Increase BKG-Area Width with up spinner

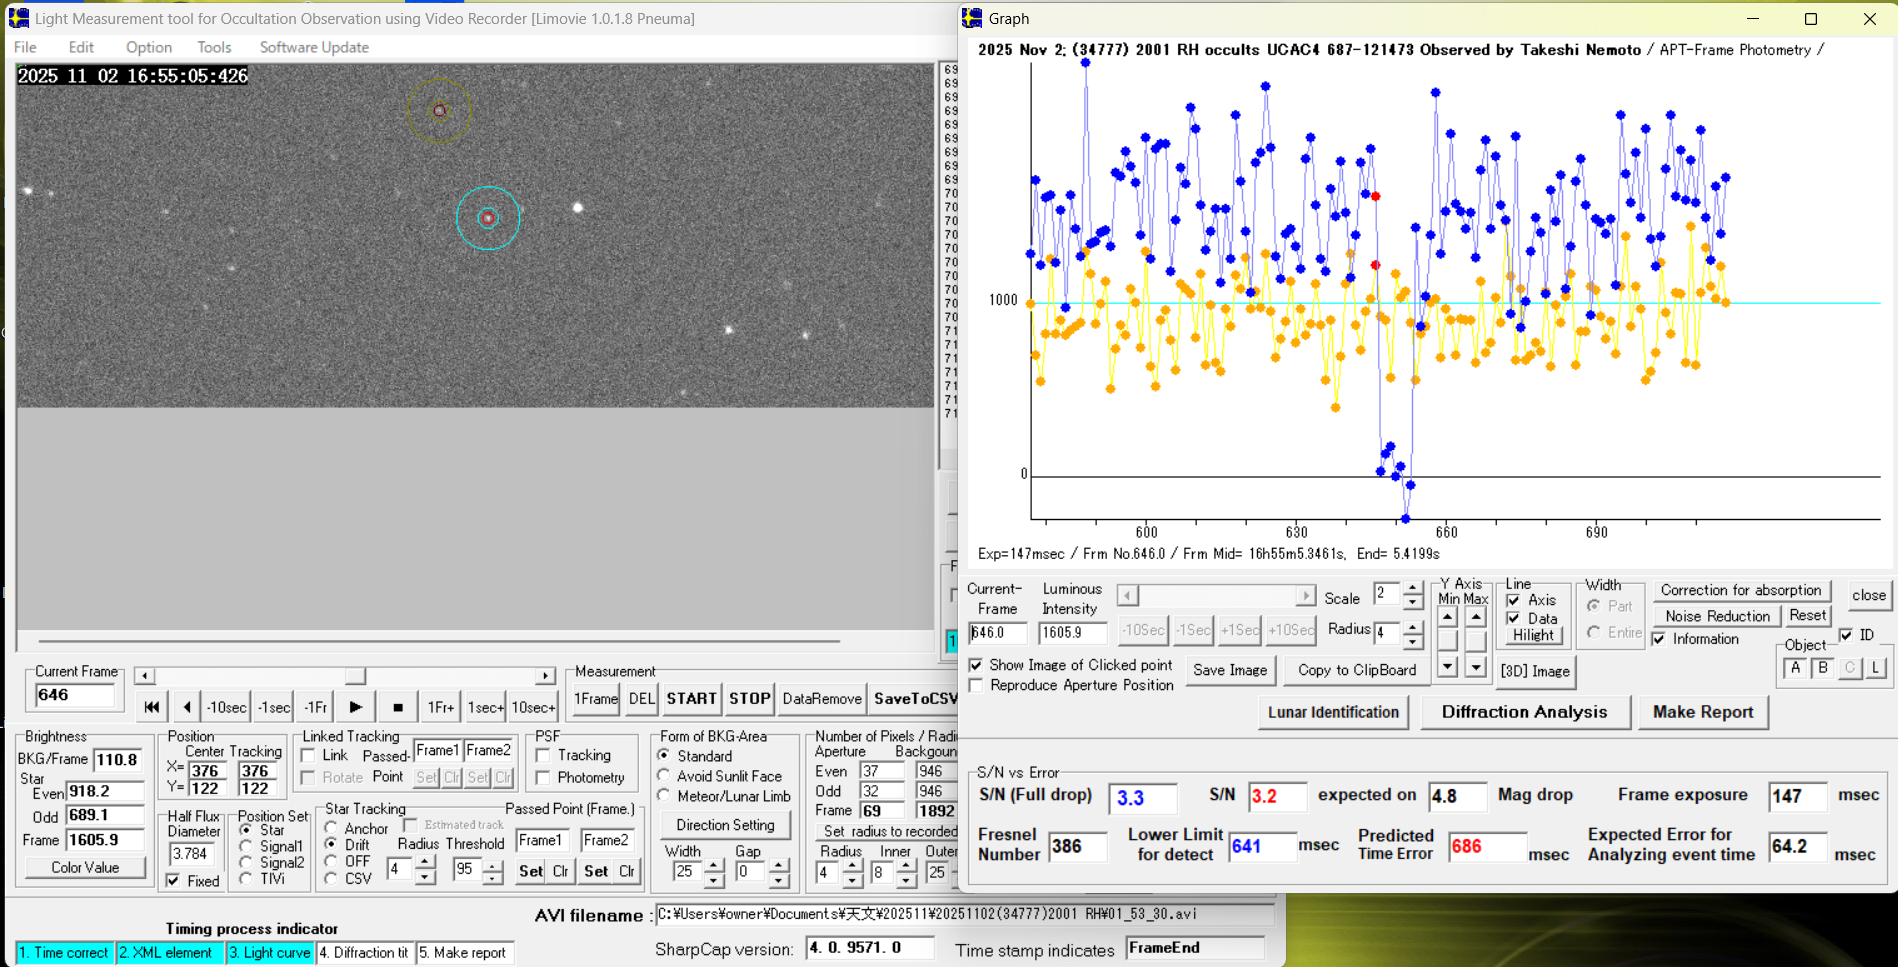point(714,865)
